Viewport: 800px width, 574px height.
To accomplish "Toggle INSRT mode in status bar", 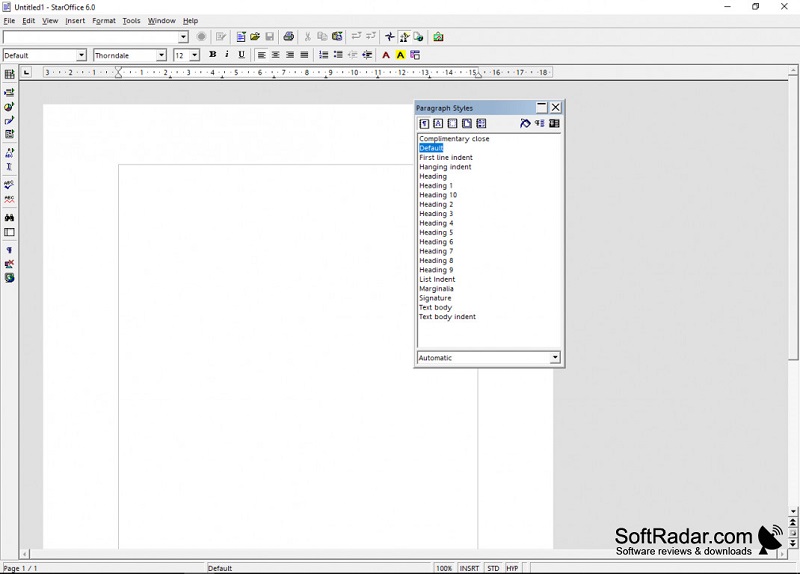I will click(469, 568).
